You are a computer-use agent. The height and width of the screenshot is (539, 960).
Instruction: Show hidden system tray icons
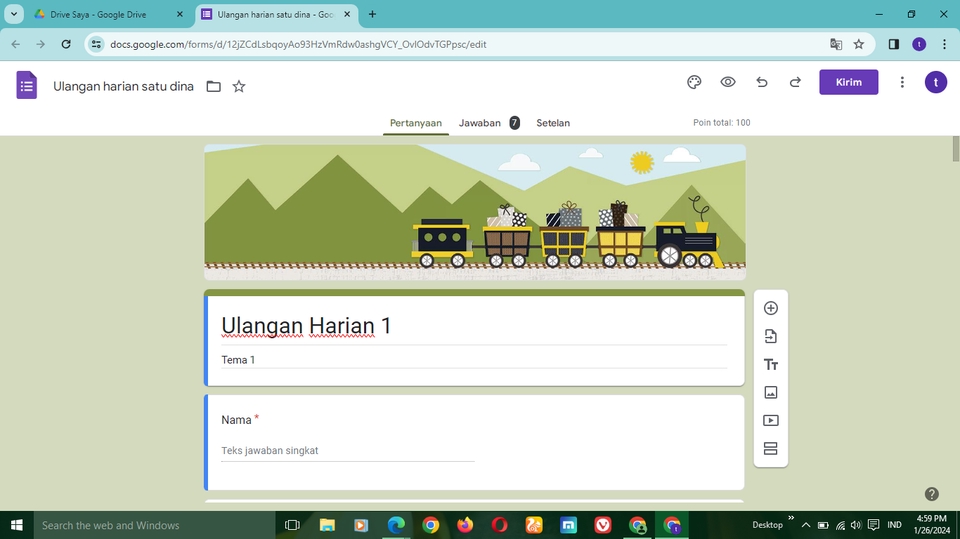point(806,525)
